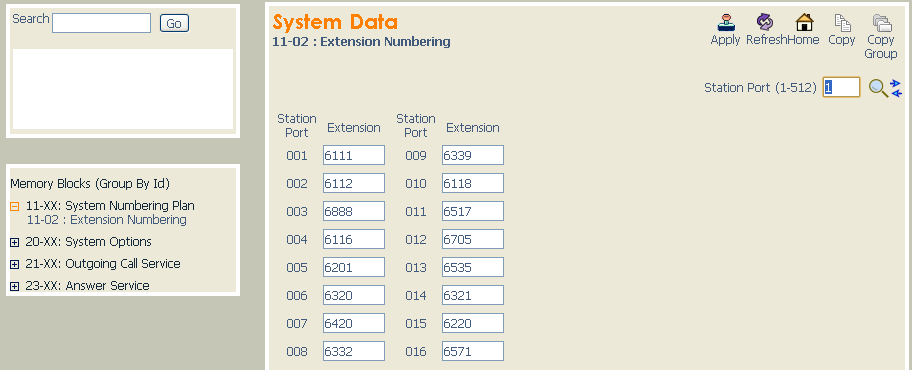Expand the 21-XX Outgoing Call Service node
Image resolution: width=912 pixels, height=370 pixels.
click(15, 264)
